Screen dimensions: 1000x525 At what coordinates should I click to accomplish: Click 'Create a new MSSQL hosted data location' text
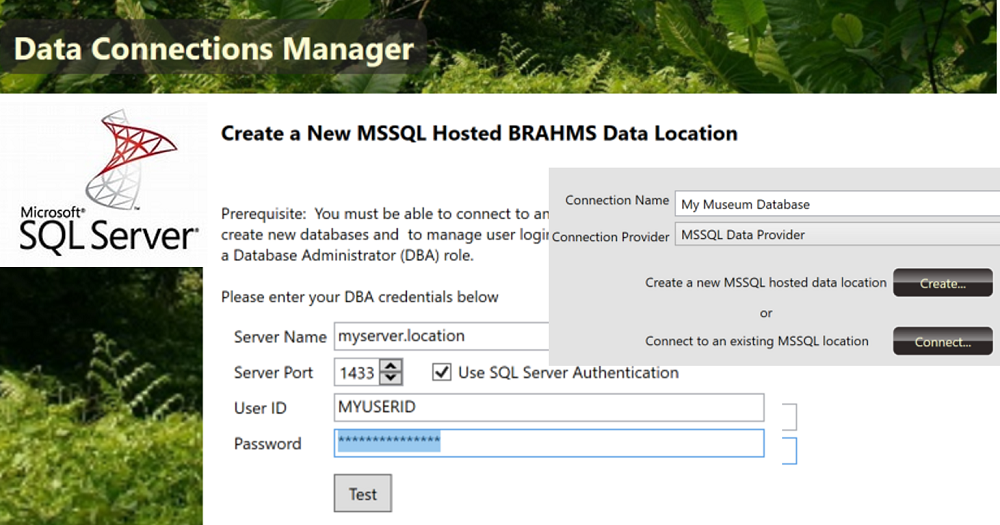(765, 283)
